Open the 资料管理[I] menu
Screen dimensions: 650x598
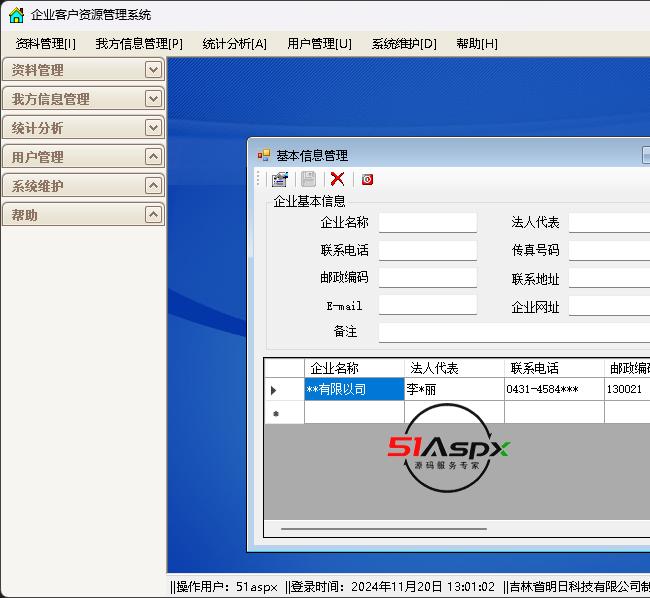[x=46, y=44]
